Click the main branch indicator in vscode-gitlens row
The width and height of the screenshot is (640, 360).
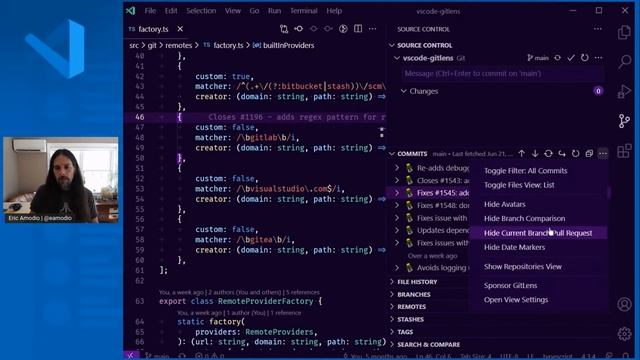click(x=538, y=58)
